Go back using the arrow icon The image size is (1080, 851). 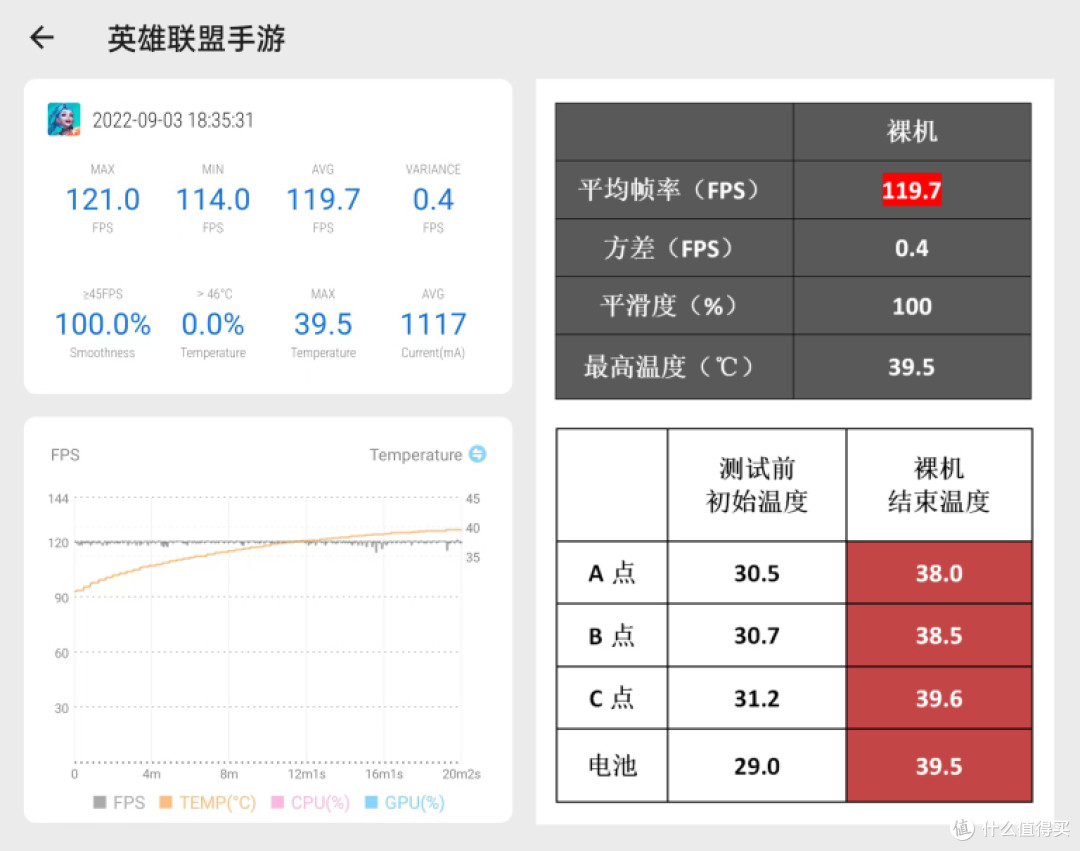tap(42, 37)
